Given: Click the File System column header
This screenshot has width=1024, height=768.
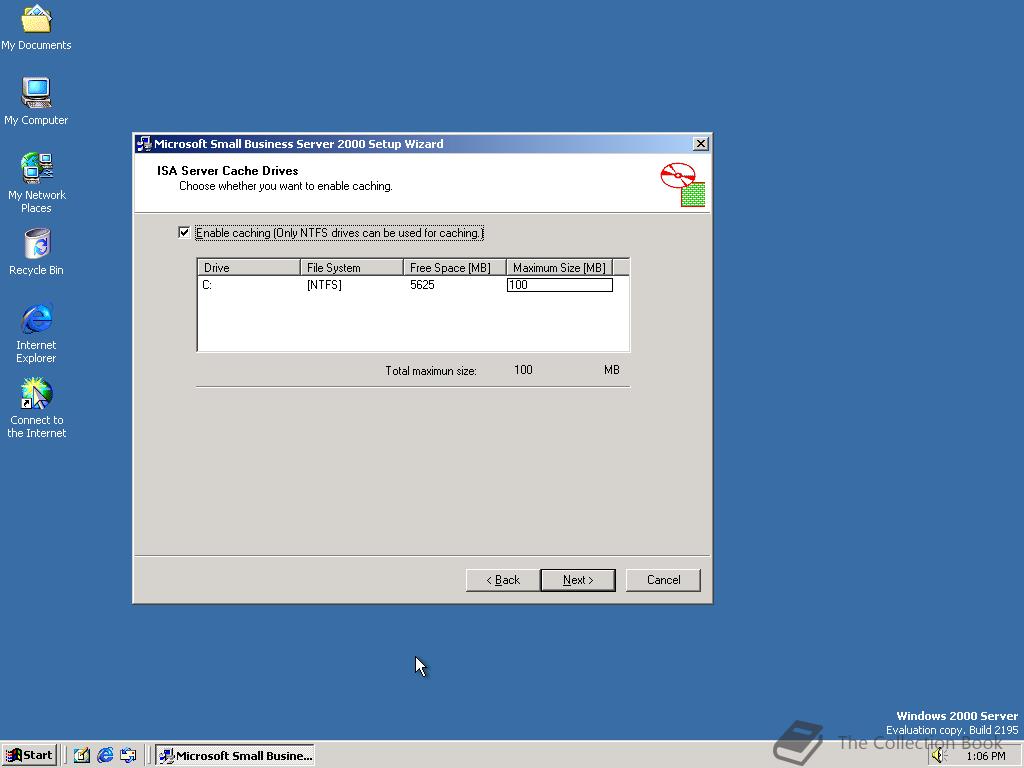Looking at the screenshot, I should [352, 267].
